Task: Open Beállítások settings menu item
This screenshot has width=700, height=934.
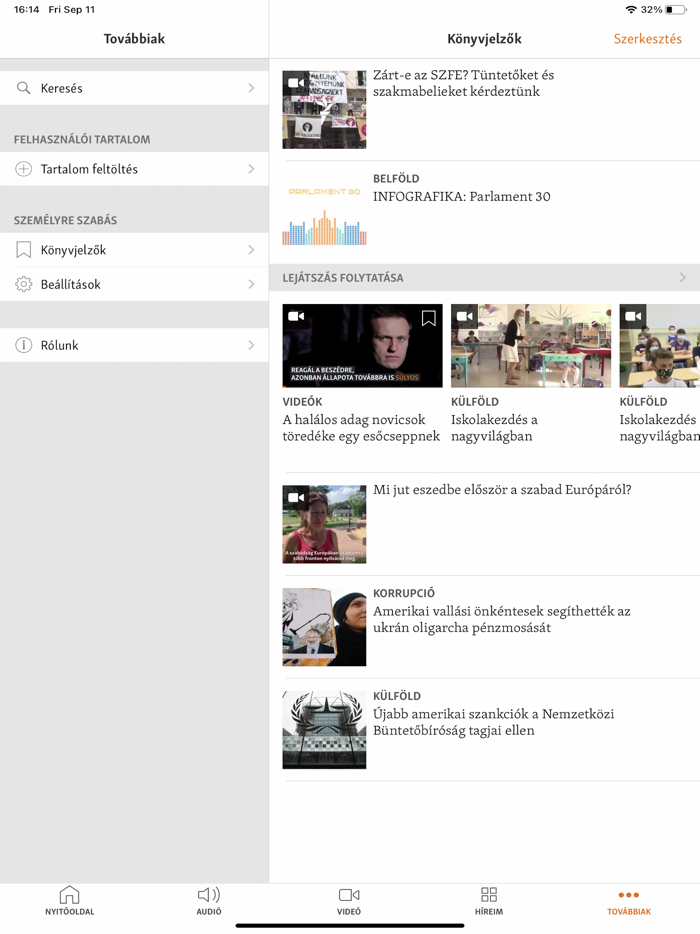Action: pos(134,284)
